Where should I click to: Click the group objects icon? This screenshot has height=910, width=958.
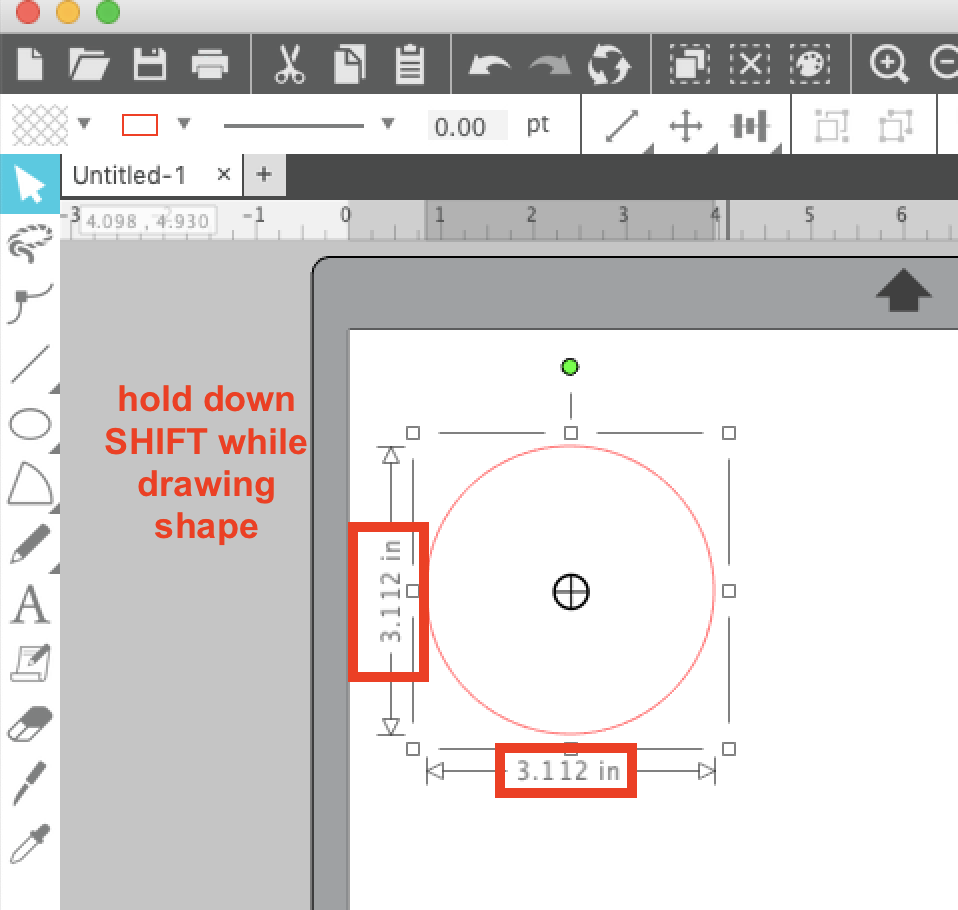832,126
